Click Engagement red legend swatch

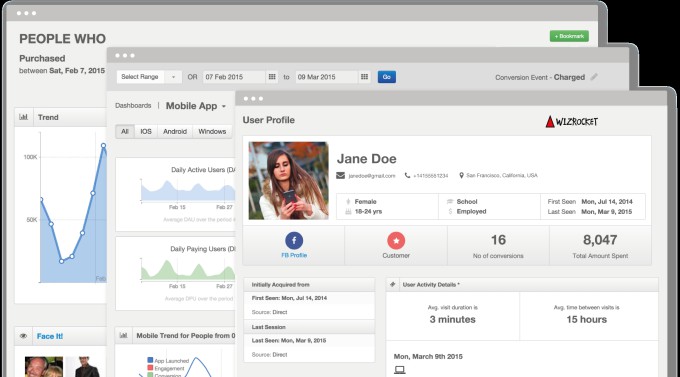(x=150, y=368)
